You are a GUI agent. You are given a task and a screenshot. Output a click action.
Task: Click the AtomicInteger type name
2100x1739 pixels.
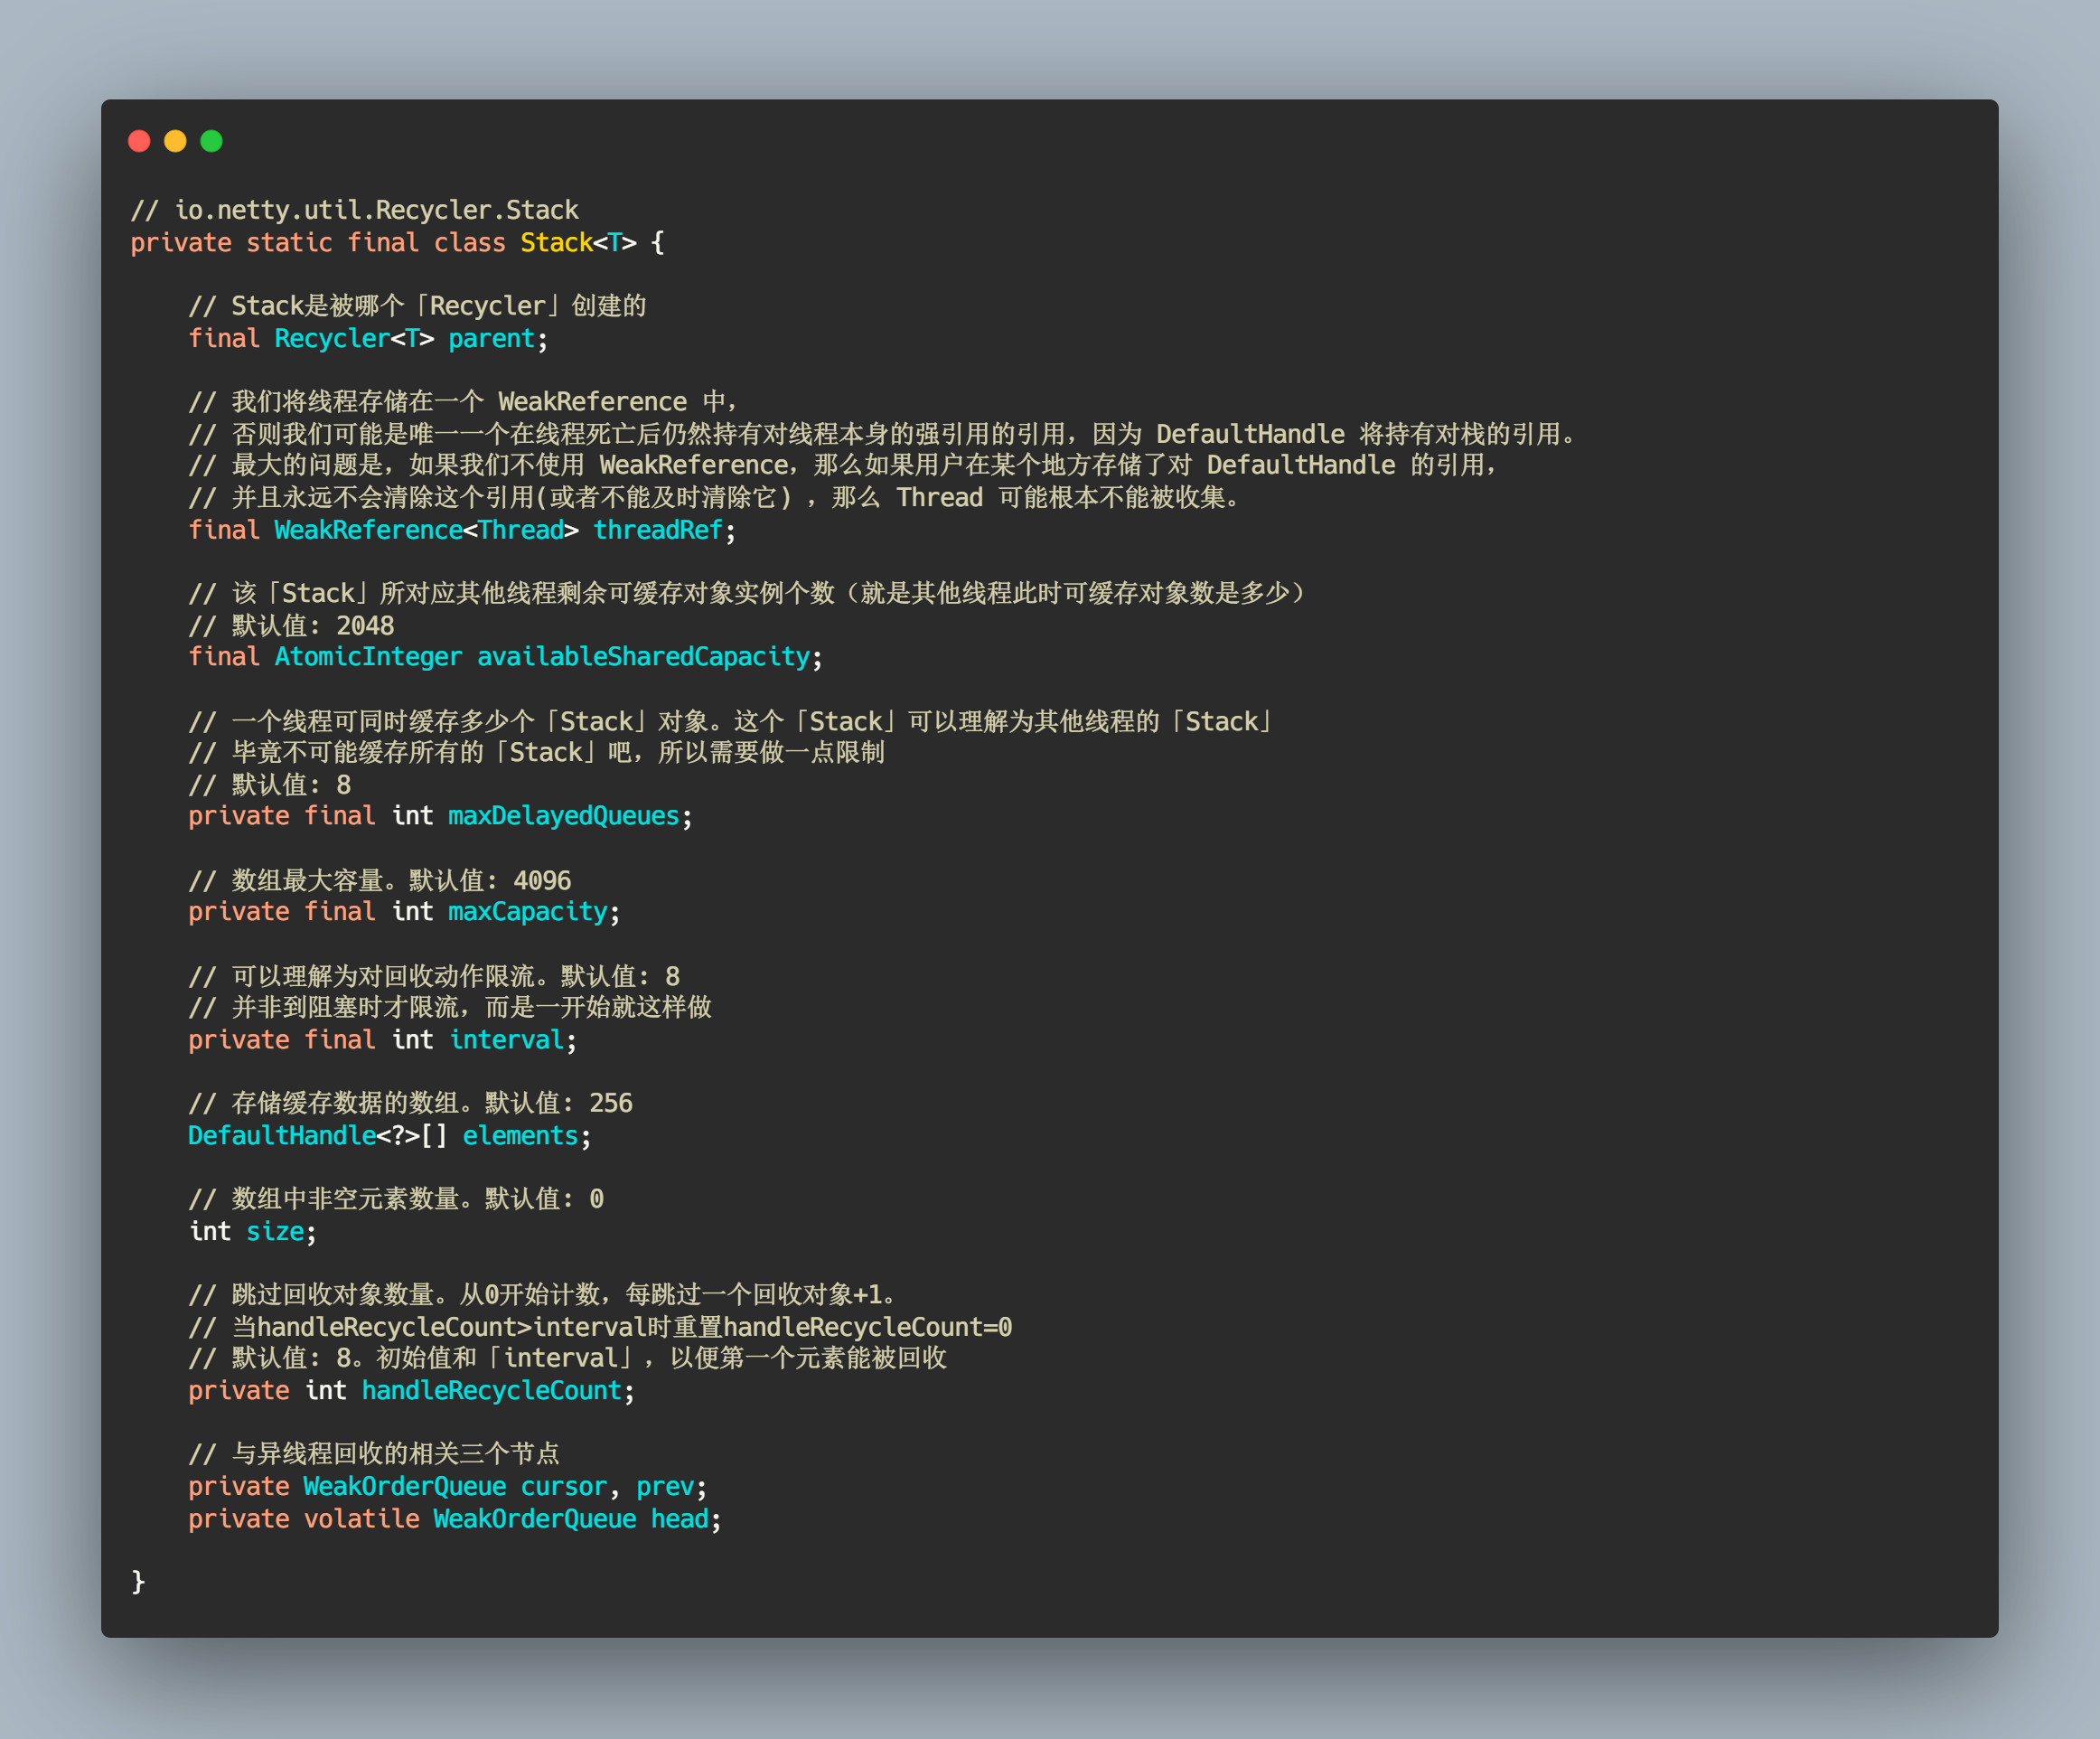coord(368,657)
